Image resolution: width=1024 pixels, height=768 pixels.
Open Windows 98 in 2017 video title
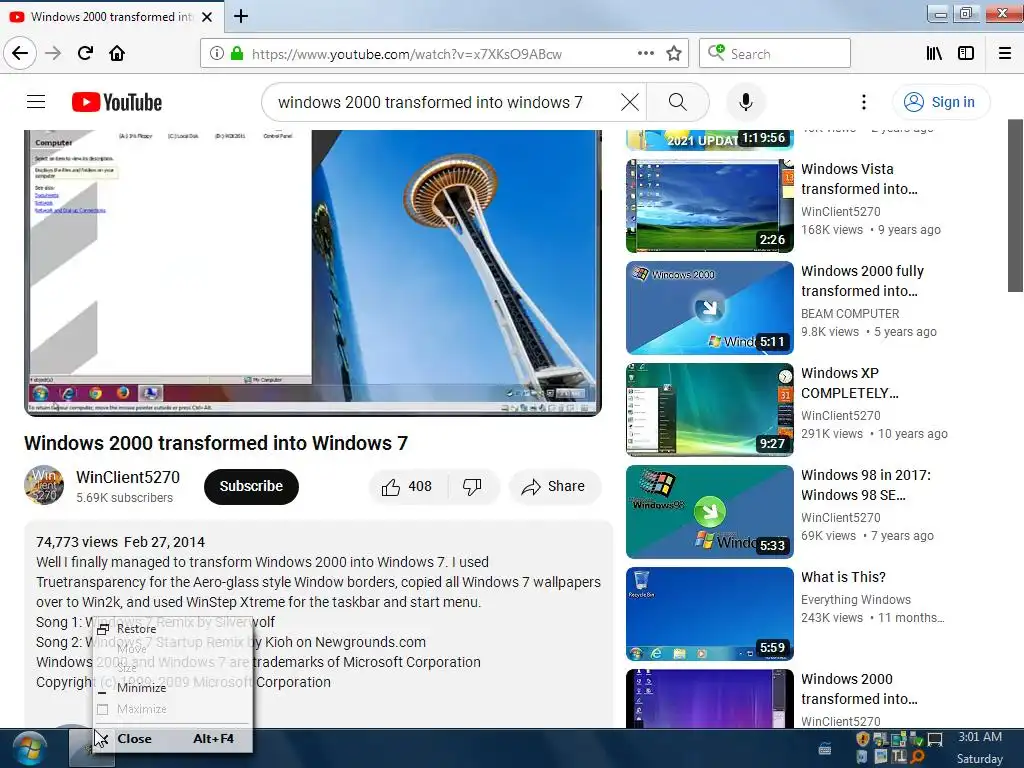866,485
